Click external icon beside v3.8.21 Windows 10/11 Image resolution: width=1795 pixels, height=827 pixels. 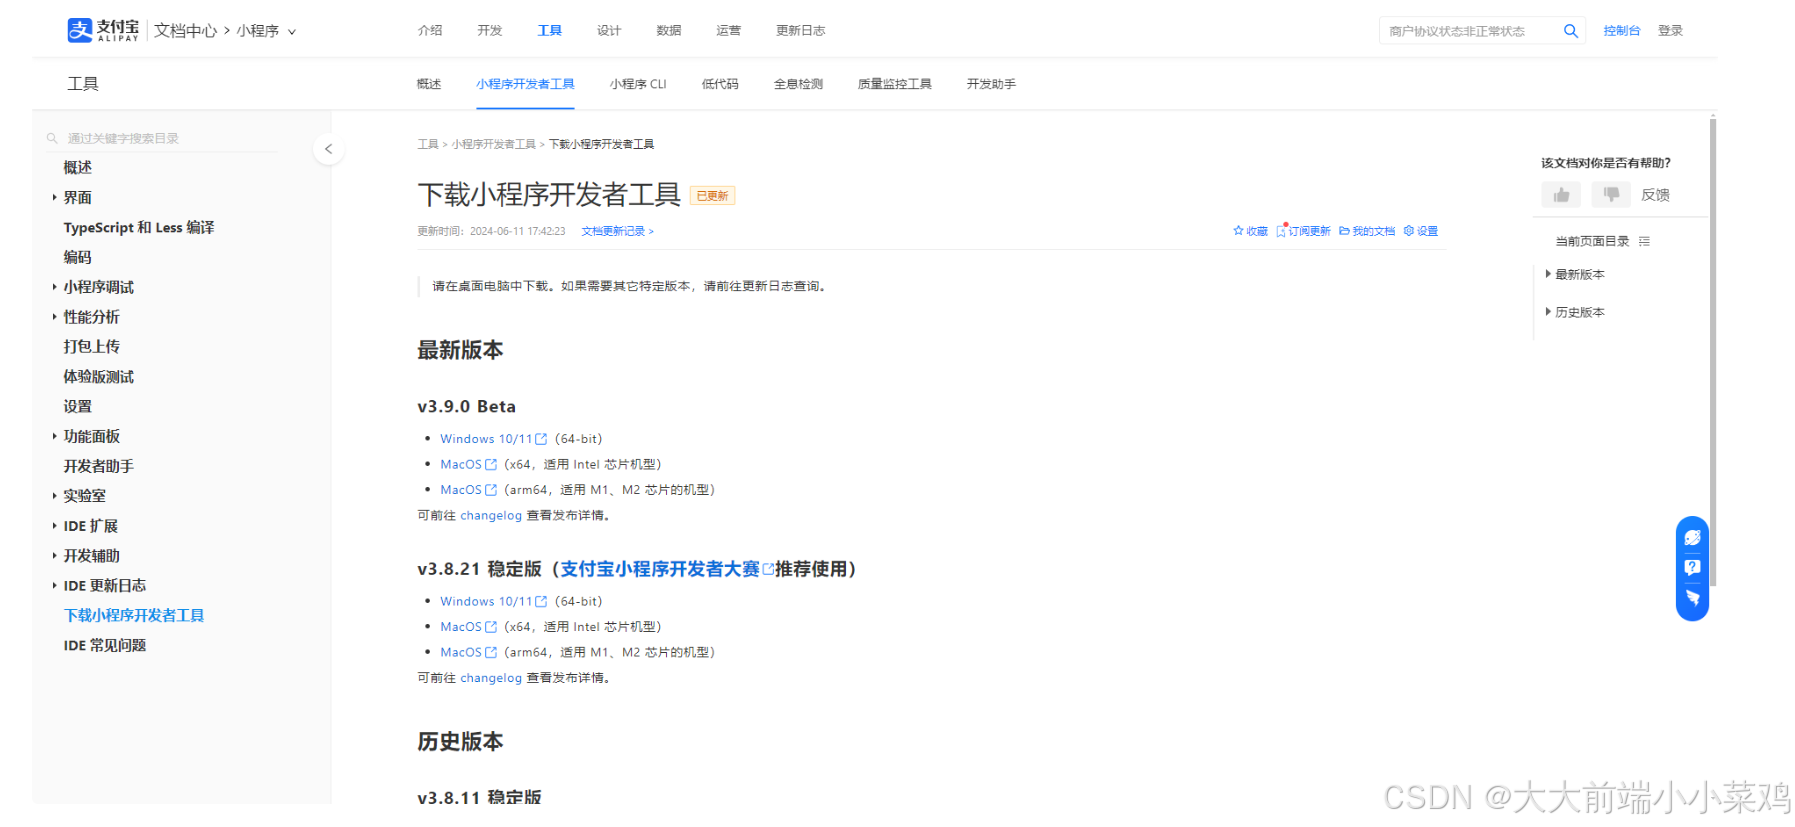coord(541,602)
